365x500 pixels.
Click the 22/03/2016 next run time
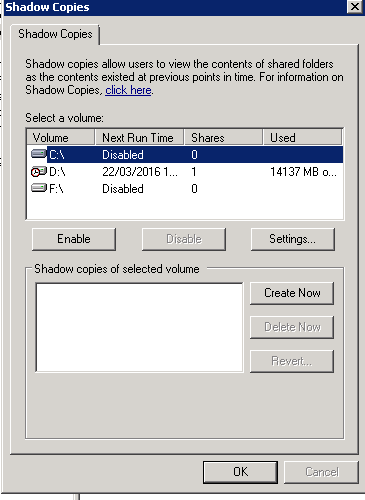pyautogui.click(x=140, y=172)
